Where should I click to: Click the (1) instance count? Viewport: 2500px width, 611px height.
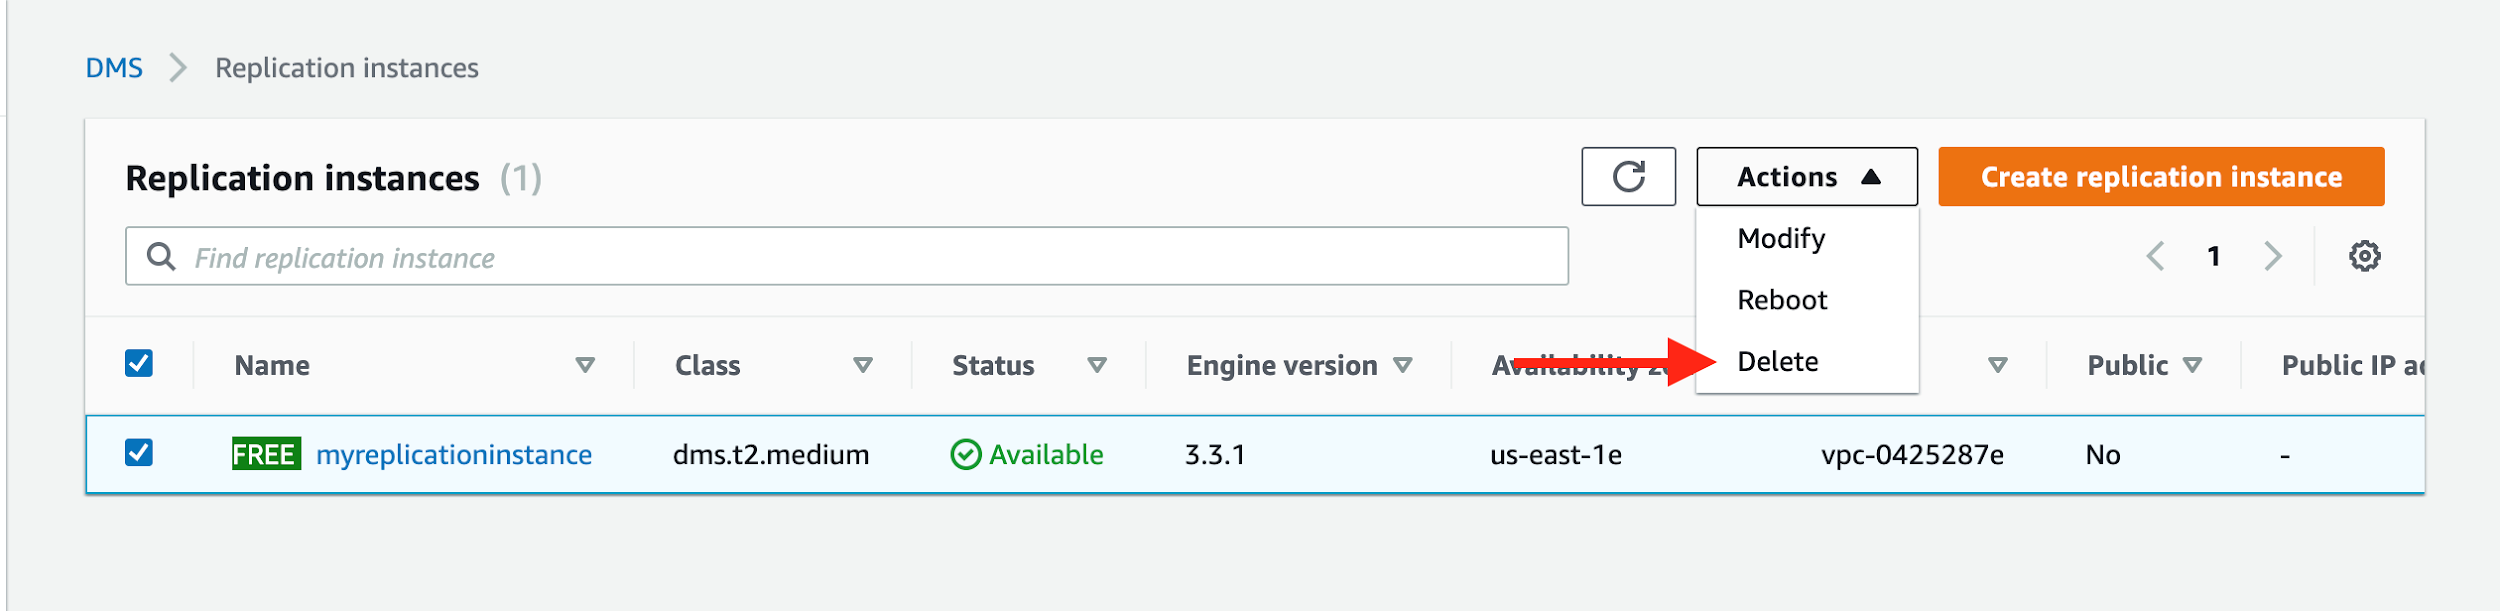(521, 178)
